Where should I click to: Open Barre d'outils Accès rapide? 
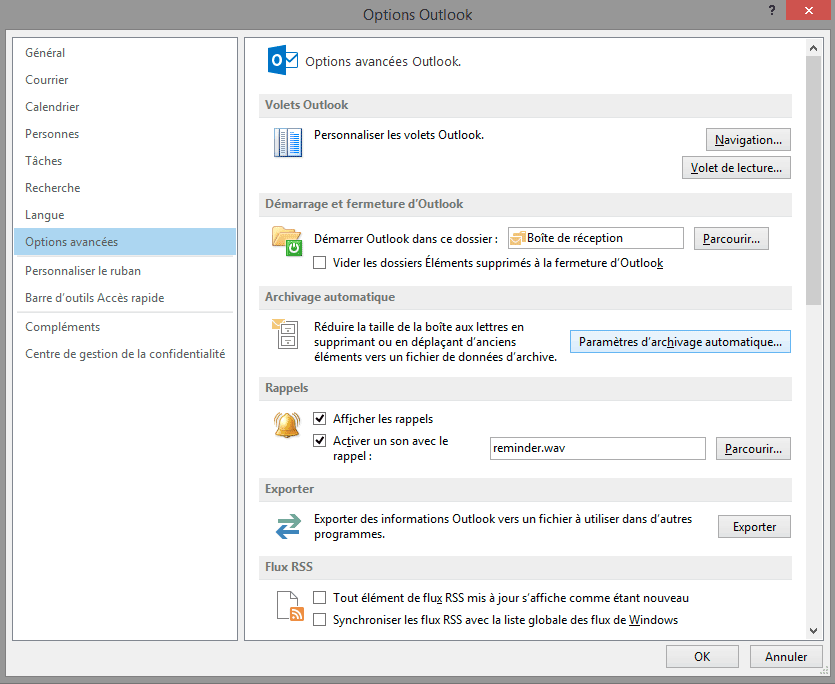(x=125, y=298)
